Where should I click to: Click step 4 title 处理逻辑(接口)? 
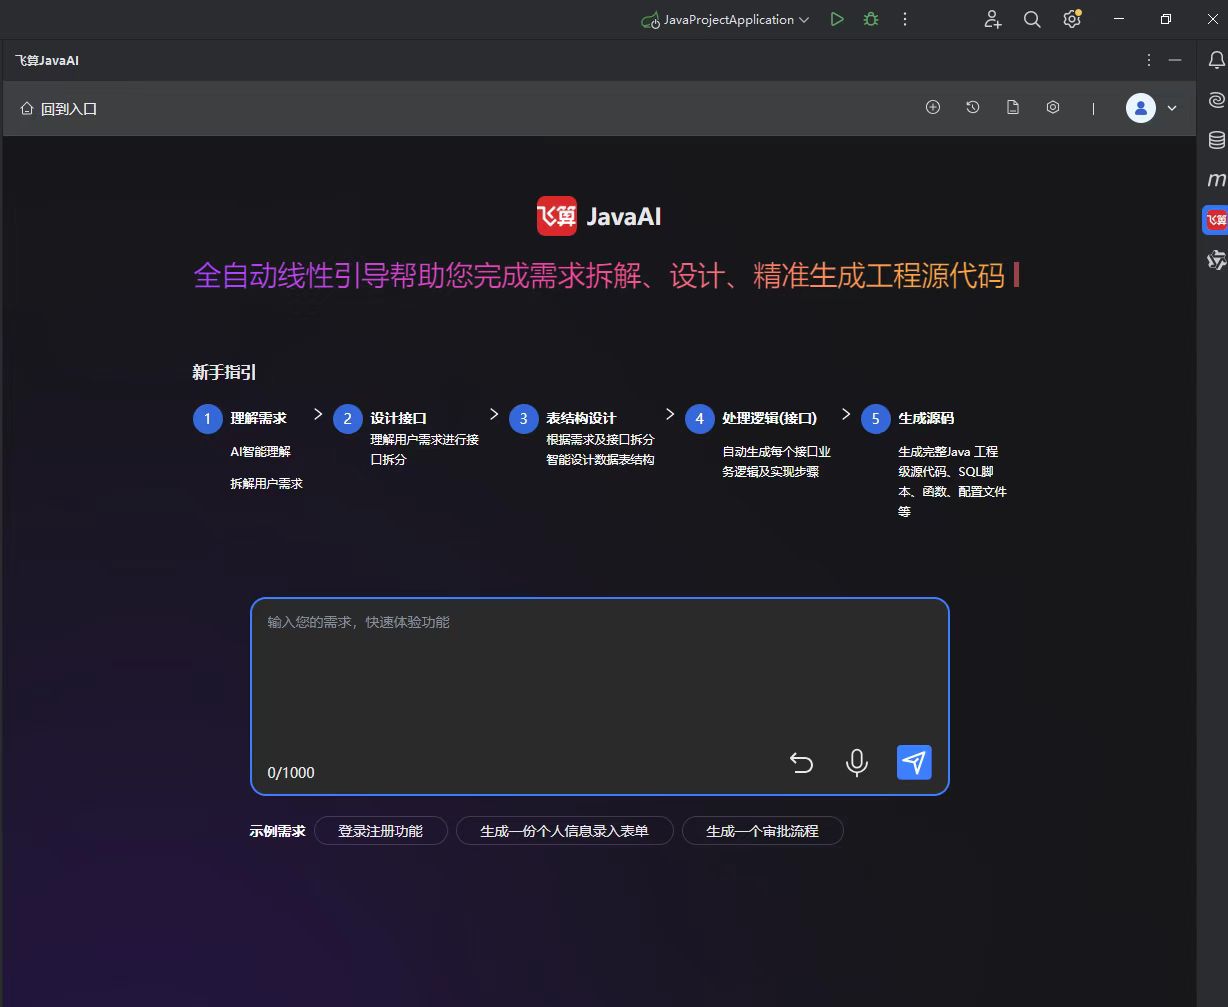point(770,418)
